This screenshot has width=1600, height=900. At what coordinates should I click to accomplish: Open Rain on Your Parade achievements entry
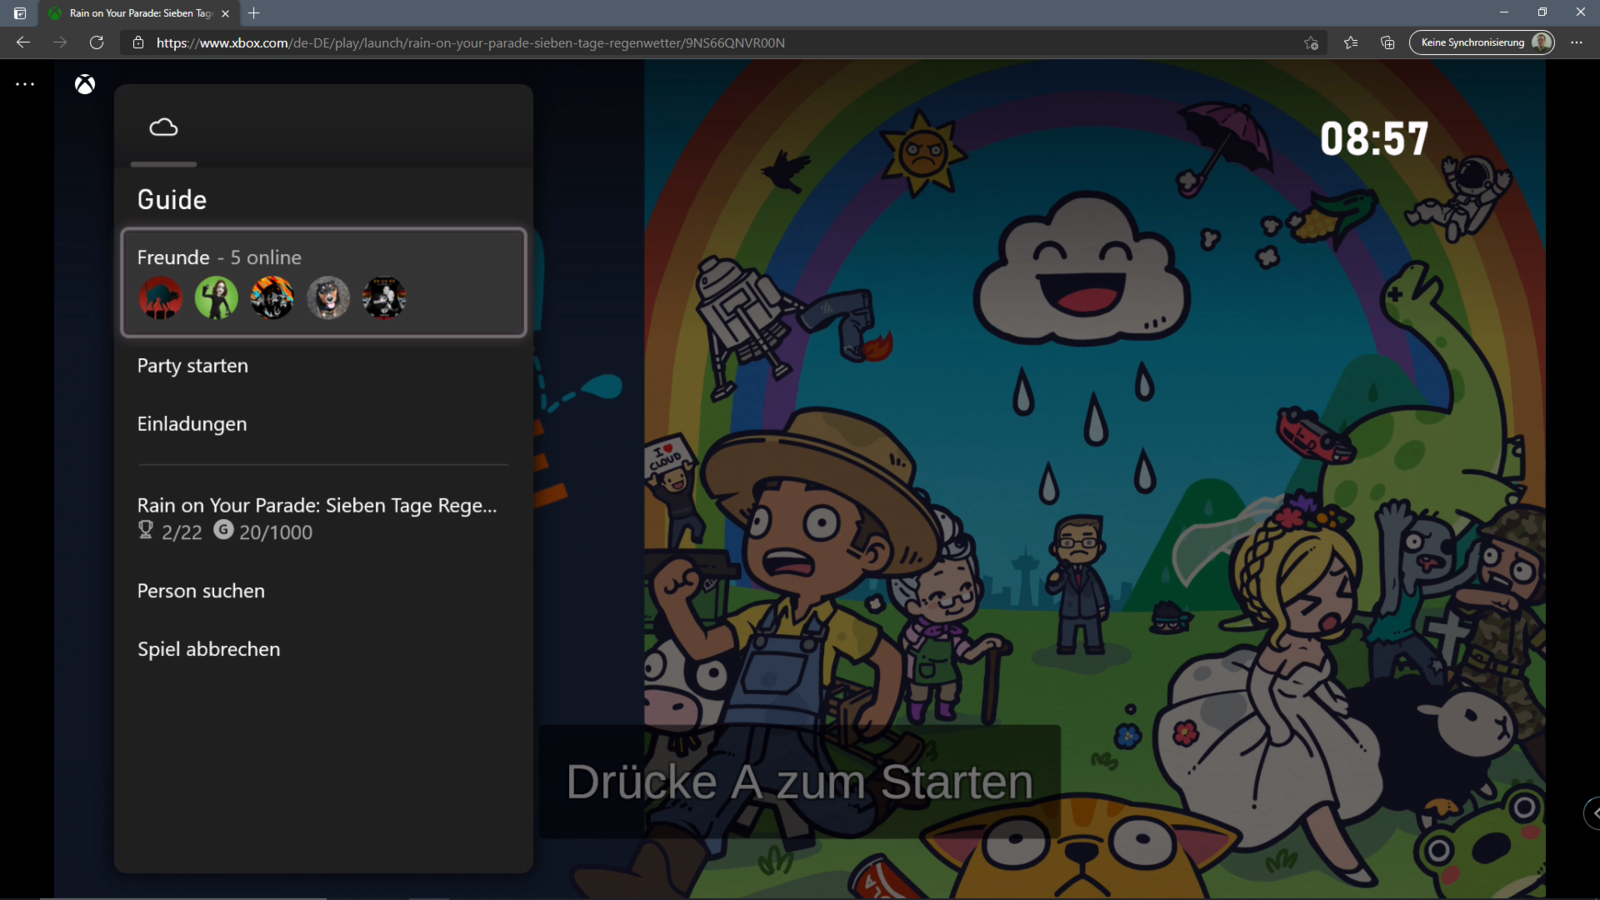(323, 518)
